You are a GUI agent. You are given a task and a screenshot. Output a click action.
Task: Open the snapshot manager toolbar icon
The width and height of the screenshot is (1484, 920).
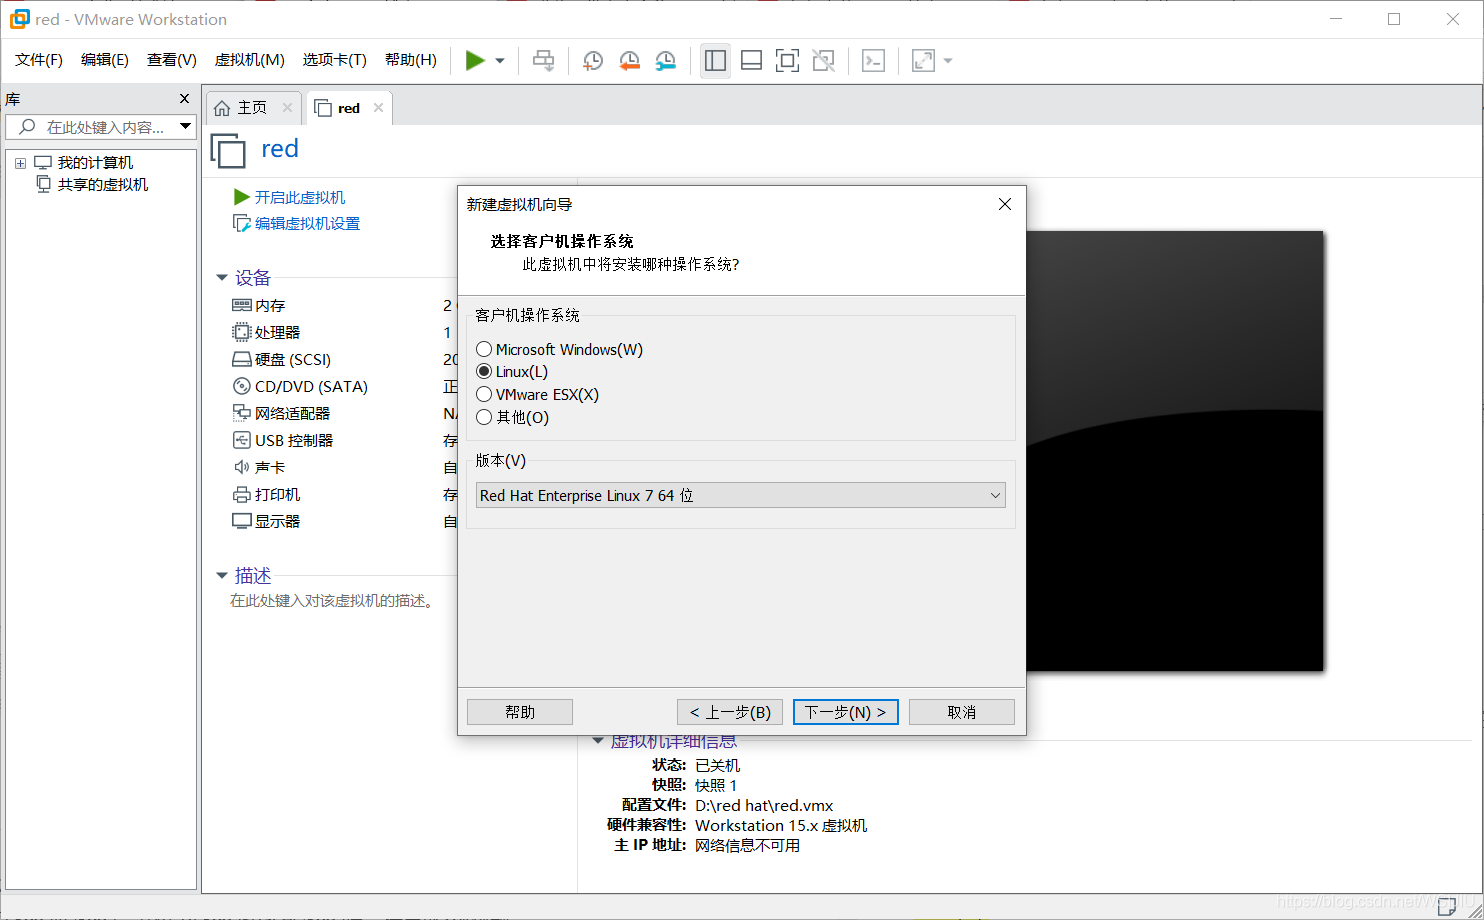click(665, 61)
